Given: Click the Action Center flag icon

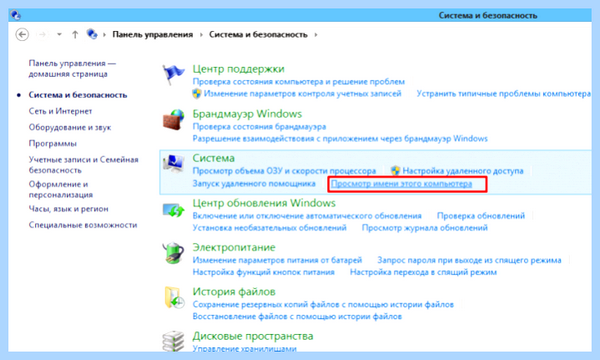Looking at the screenshot, I should pos(173,74).
